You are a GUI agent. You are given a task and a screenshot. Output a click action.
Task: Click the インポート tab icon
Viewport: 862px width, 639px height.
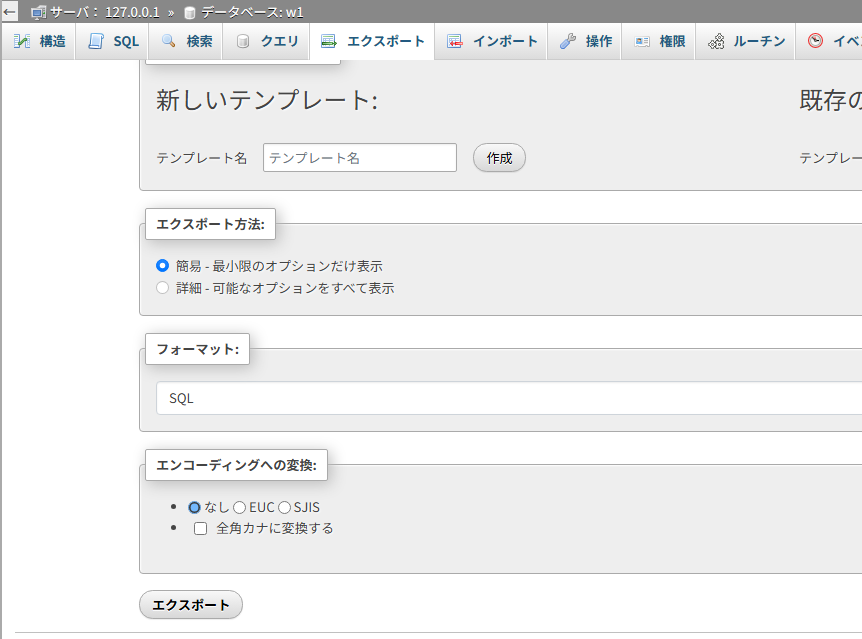(x=455, y=42)
